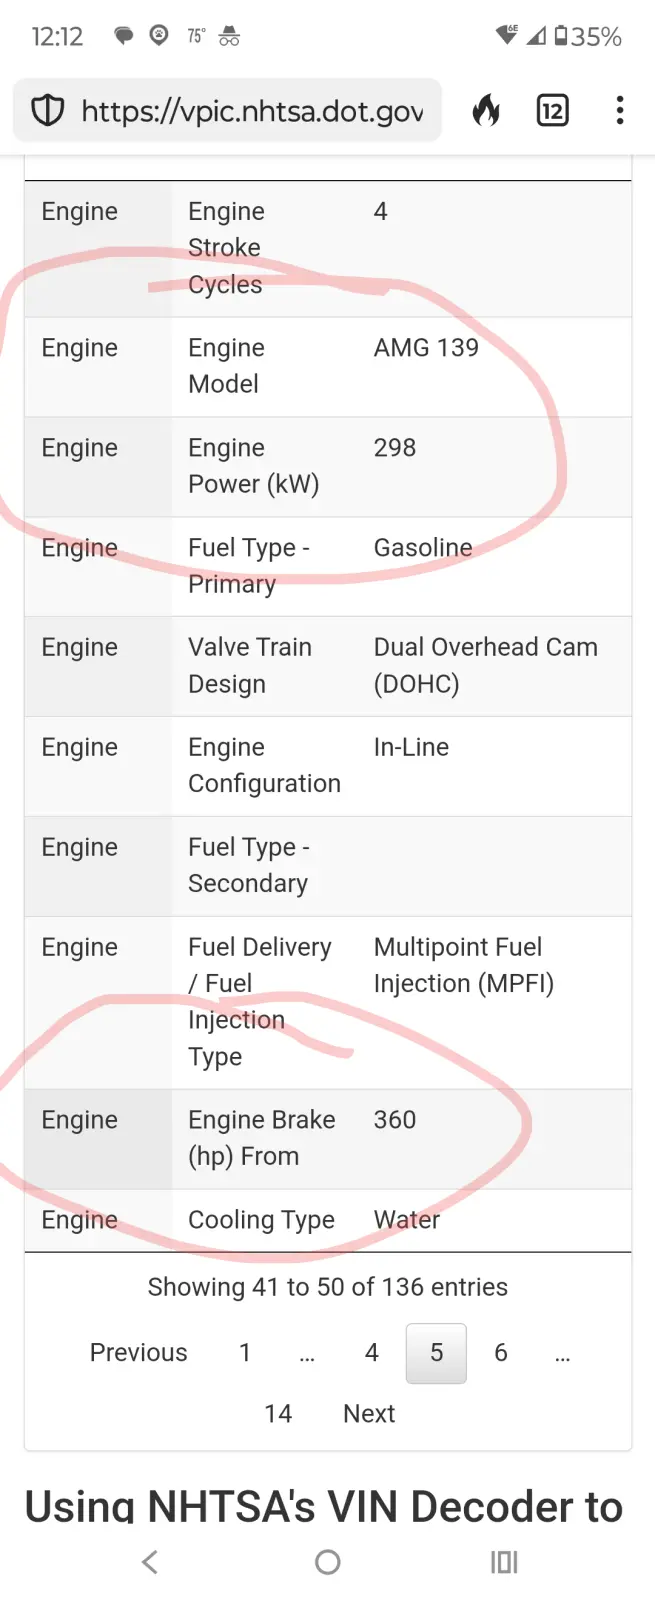
Task: Tap the fire clear-data icon
Action: click(x=487, y=110)
